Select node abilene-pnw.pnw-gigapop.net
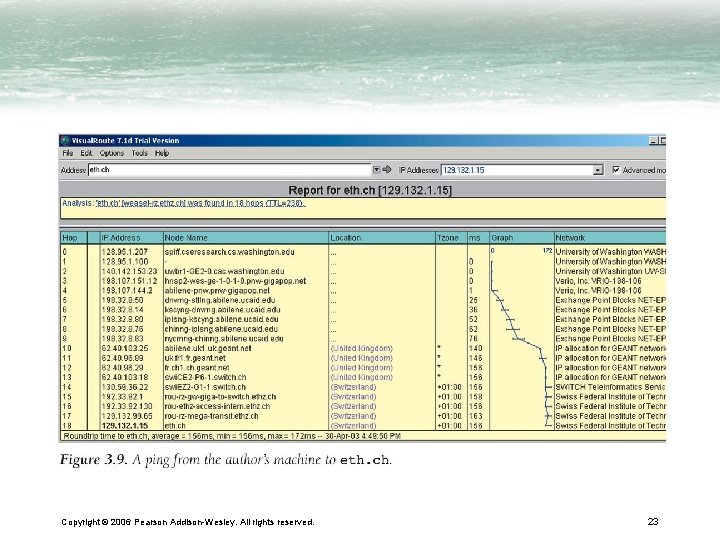The image size is (720, 540). (x=217, y=291)
